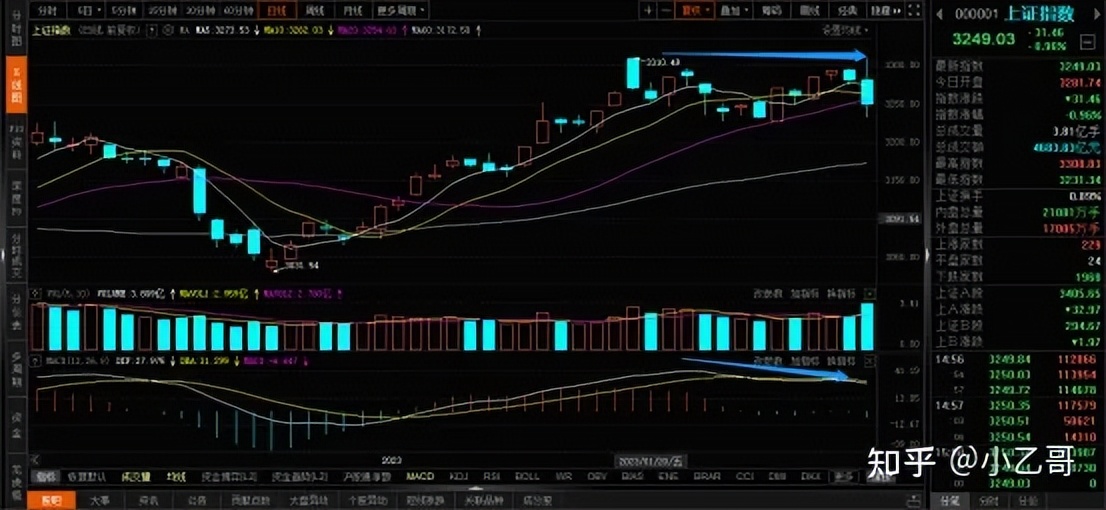Click the circular settings icon beside MA label
The image size is (1106, 510).
pyautogui.click(x=169, y=30)
